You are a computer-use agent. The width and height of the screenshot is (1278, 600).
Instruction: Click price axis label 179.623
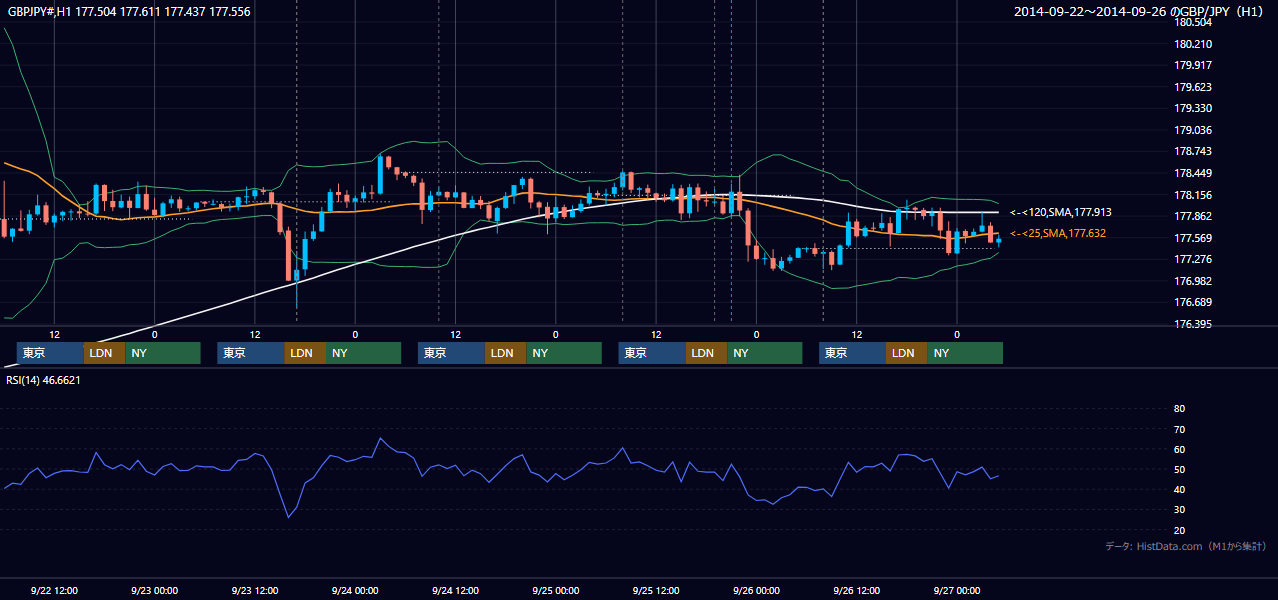1193,87
